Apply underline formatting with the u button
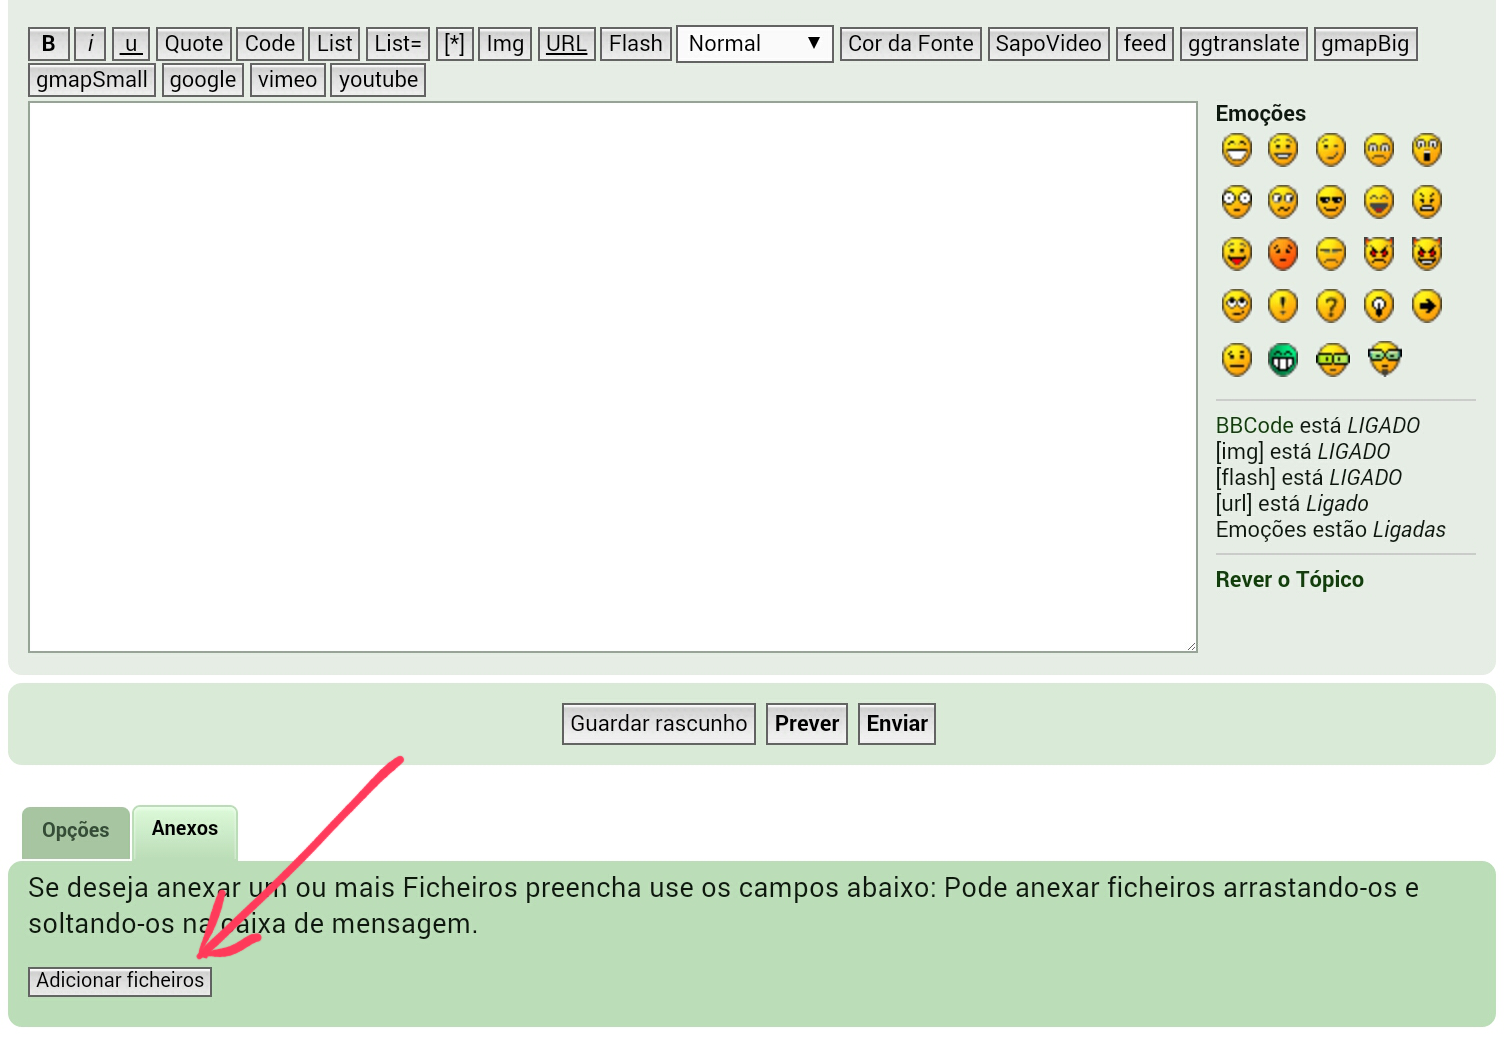This screenshot has height=1053, width=1504. pyautogui.click(x=131, y=44)
